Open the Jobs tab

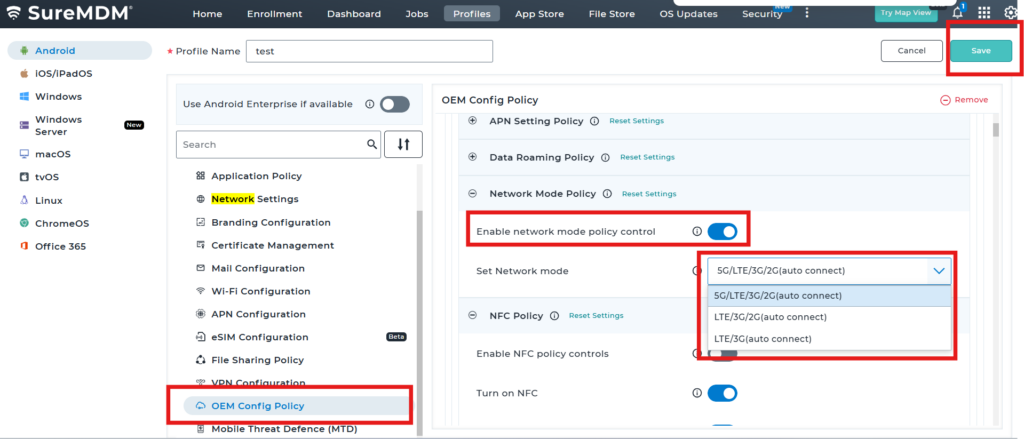417,14
